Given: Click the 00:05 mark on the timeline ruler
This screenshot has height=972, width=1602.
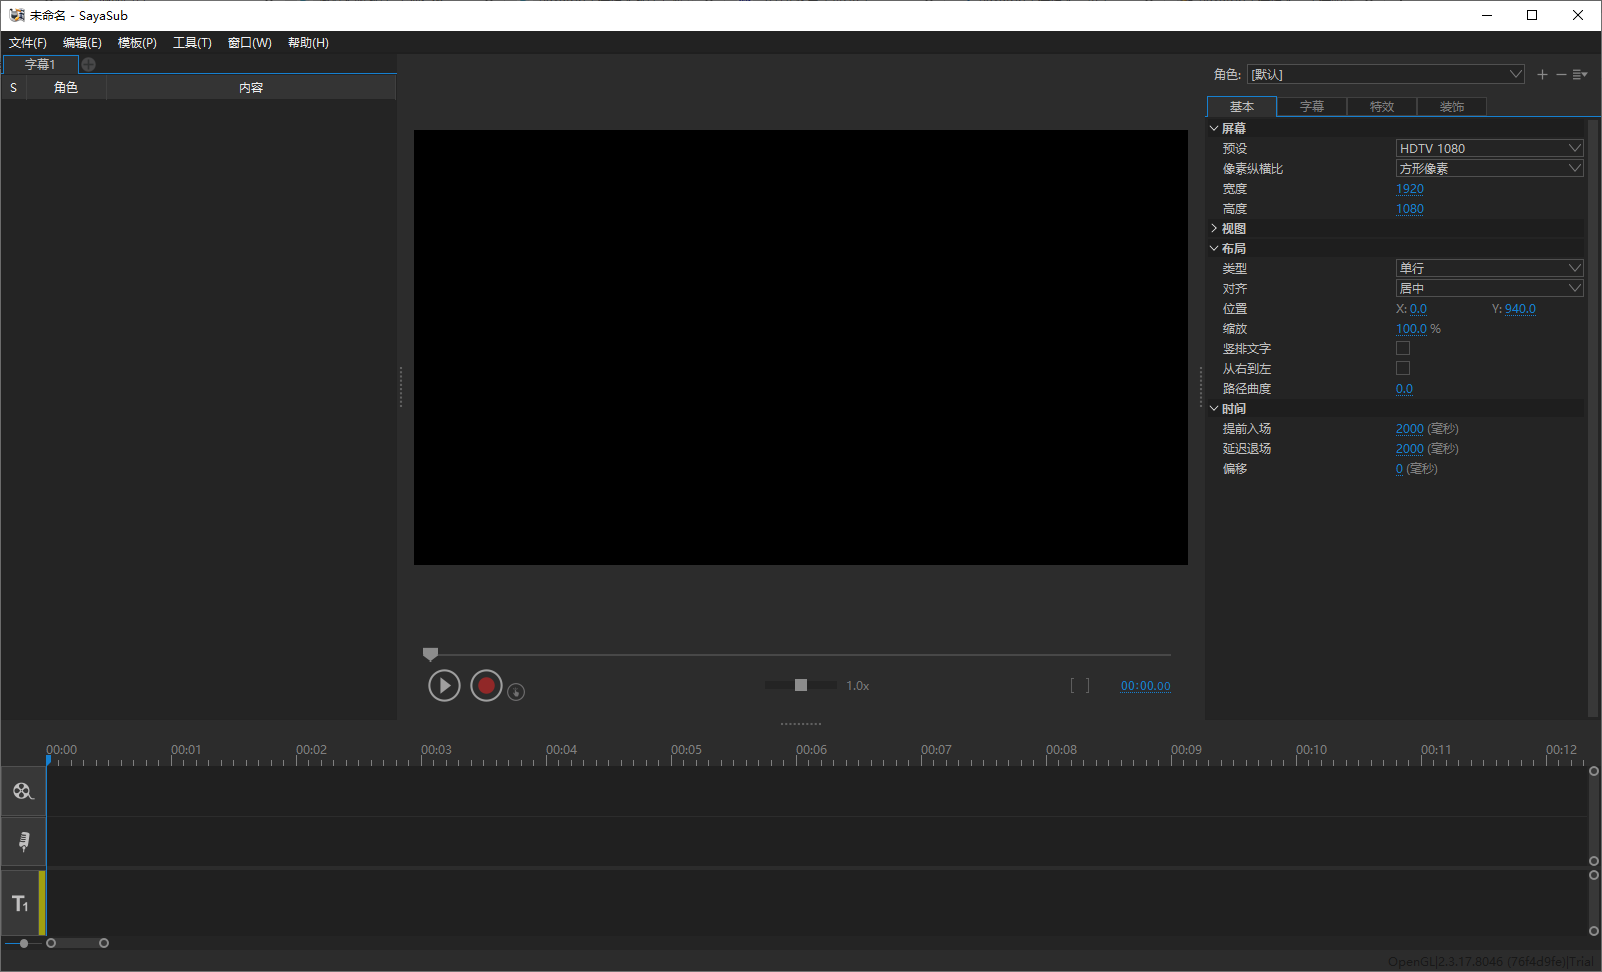Looking at the screenshot, I should pyautogui.click(x=686, y=750).
